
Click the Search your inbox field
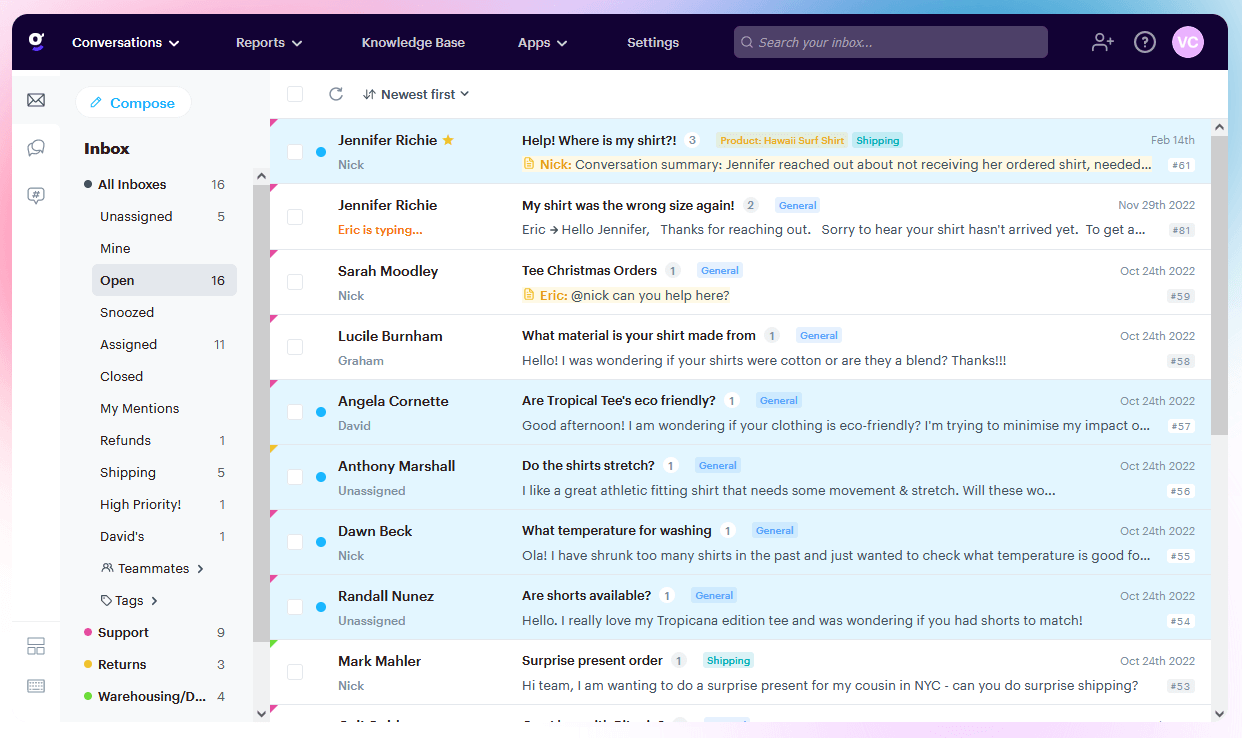coord(889,42)
